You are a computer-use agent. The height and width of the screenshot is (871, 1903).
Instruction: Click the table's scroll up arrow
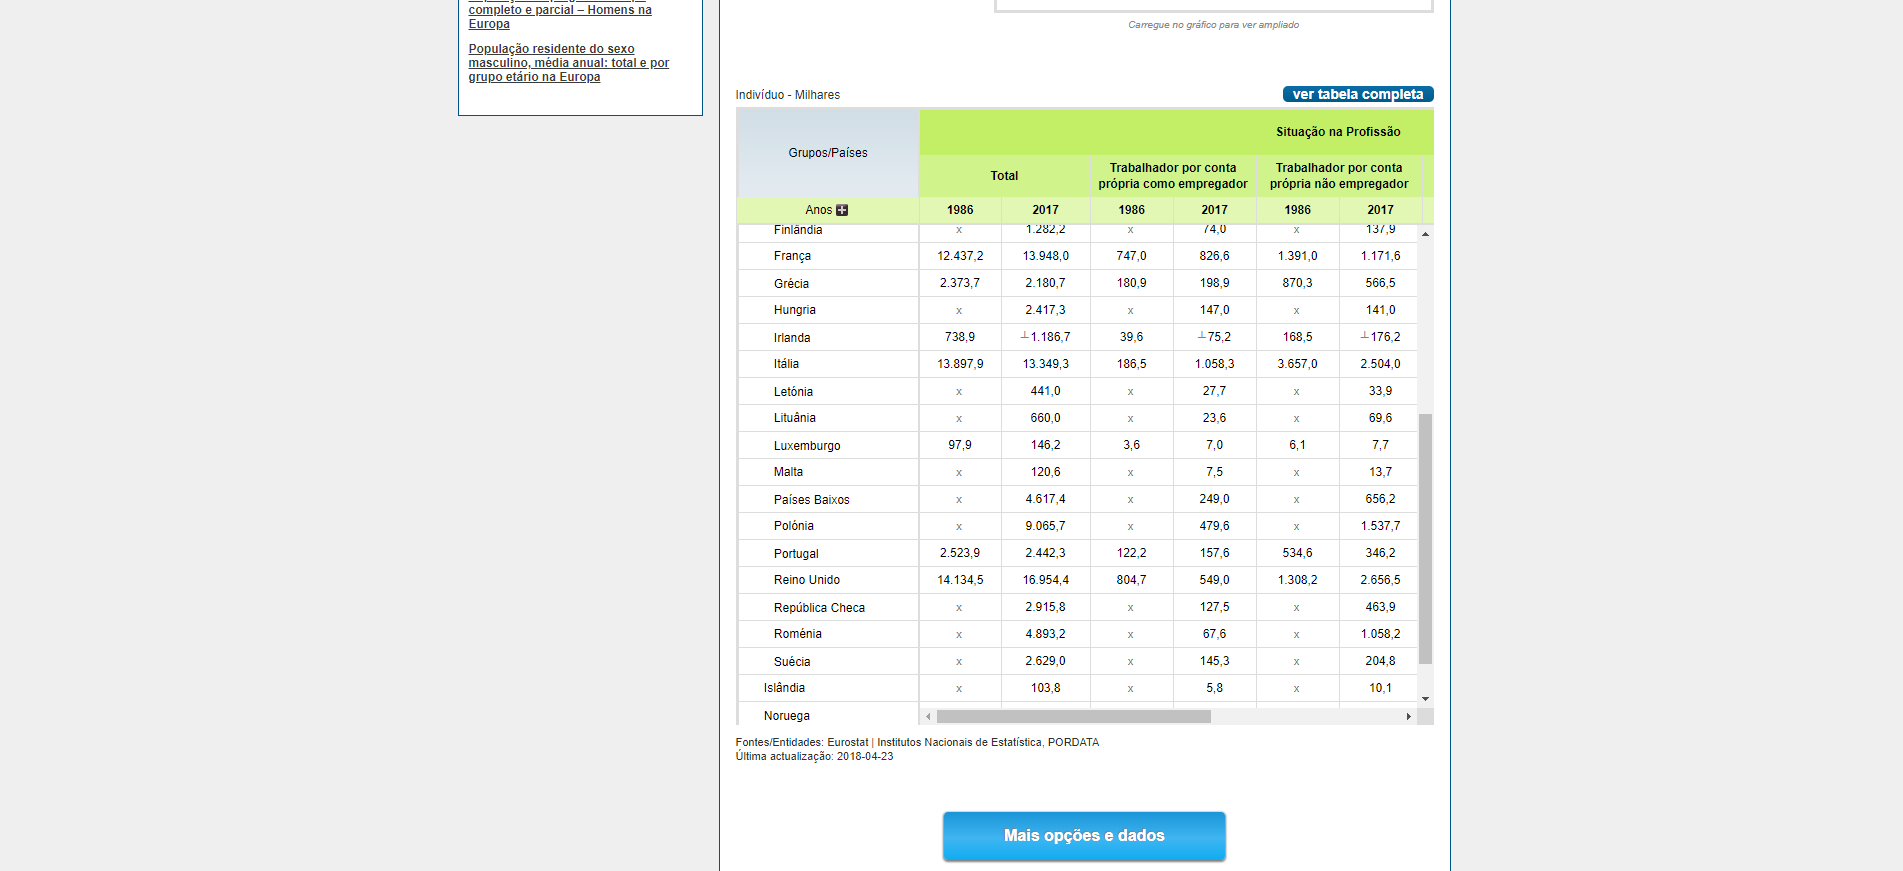[x=1425, y=234]
